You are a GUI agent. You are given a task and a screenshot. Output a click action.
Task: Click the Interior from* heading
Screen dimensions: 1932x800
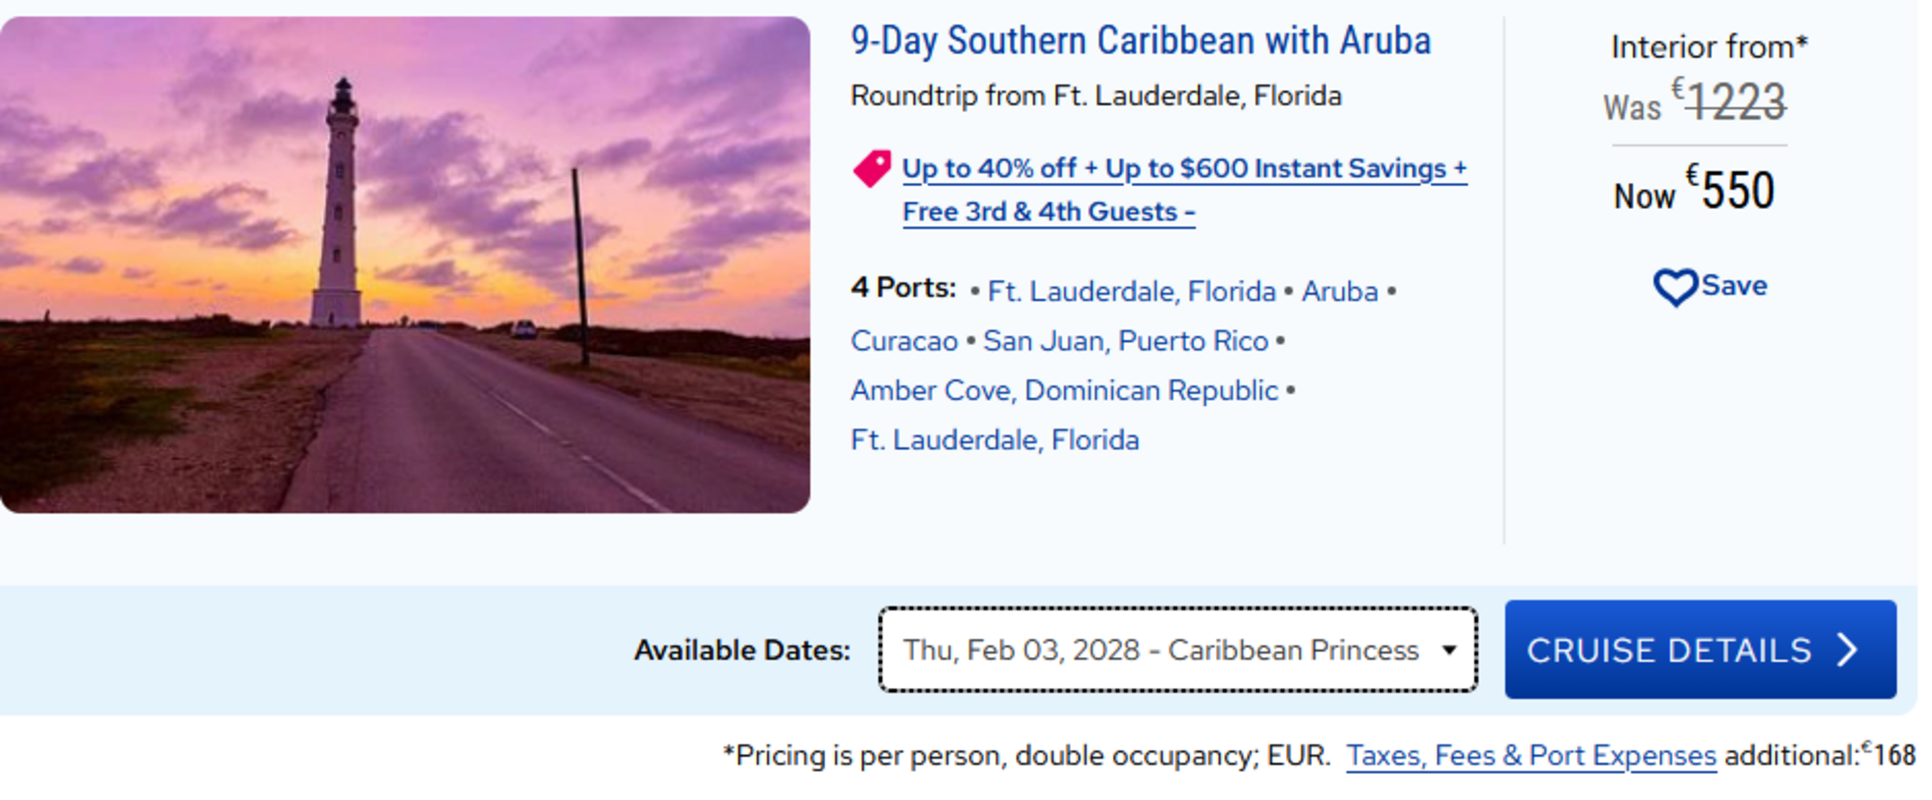coord(1709,47)
